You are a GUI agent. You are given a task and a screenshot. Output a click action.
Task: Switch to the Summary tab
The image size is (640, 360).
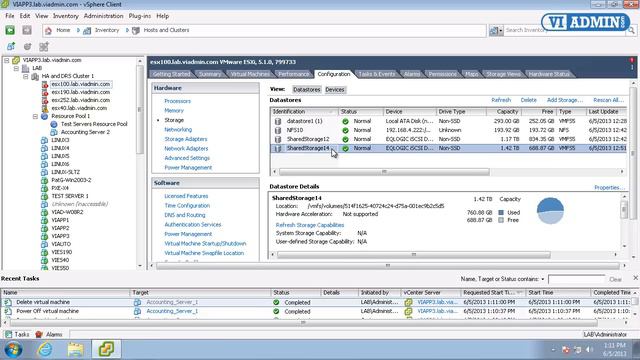[x=210, y=74]
